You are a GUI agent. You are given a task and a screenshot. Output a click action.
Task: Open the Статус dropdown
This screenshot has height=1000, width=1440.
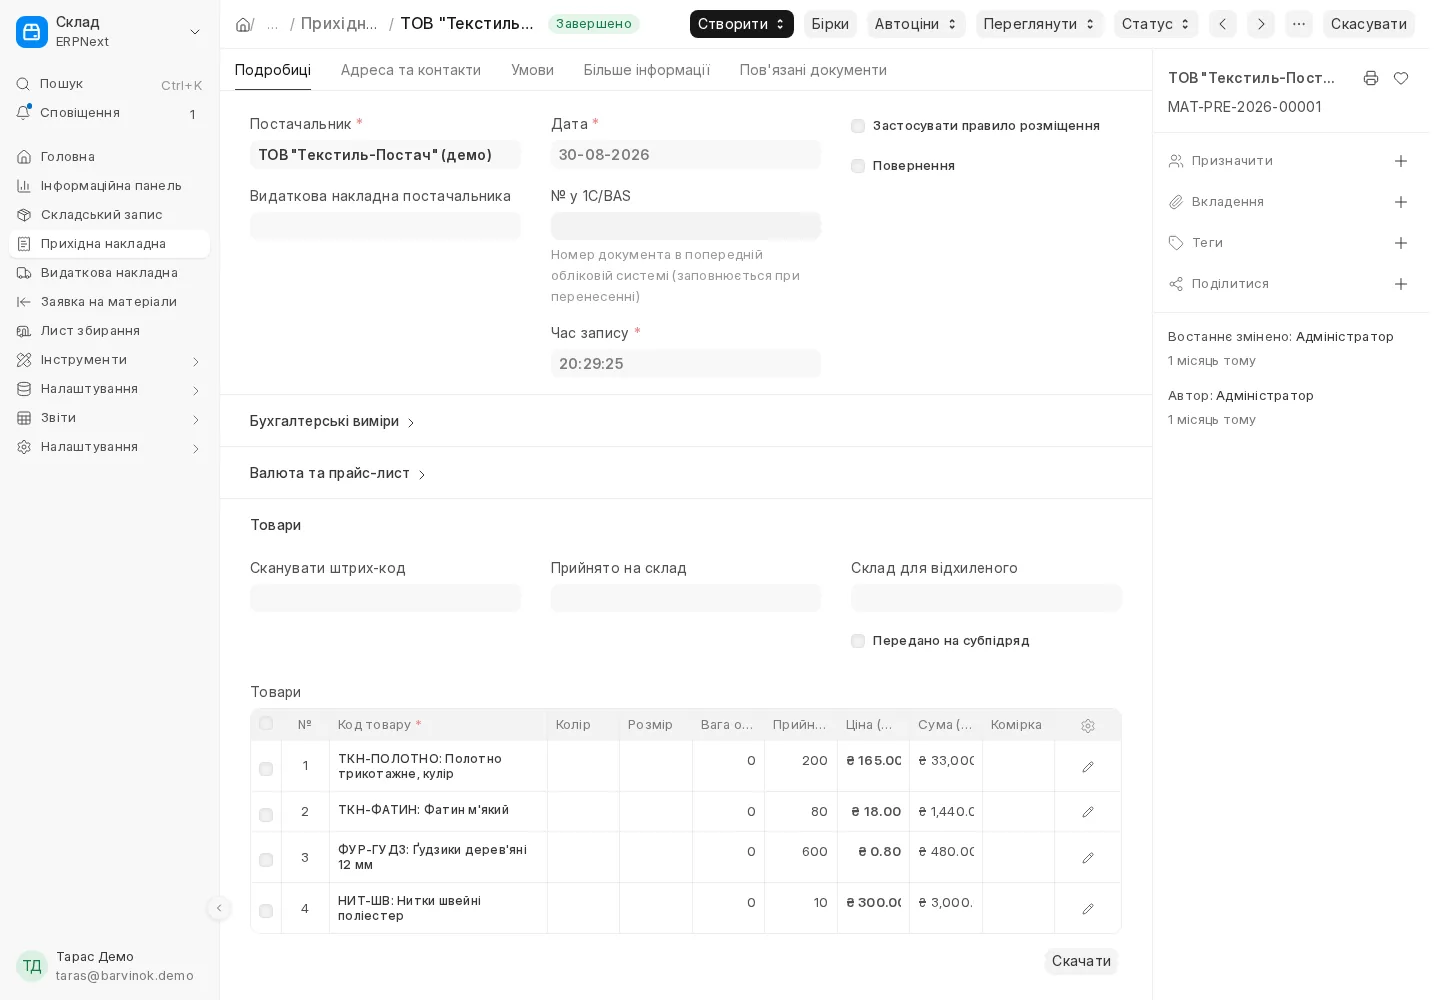(x=1156, y=24)
